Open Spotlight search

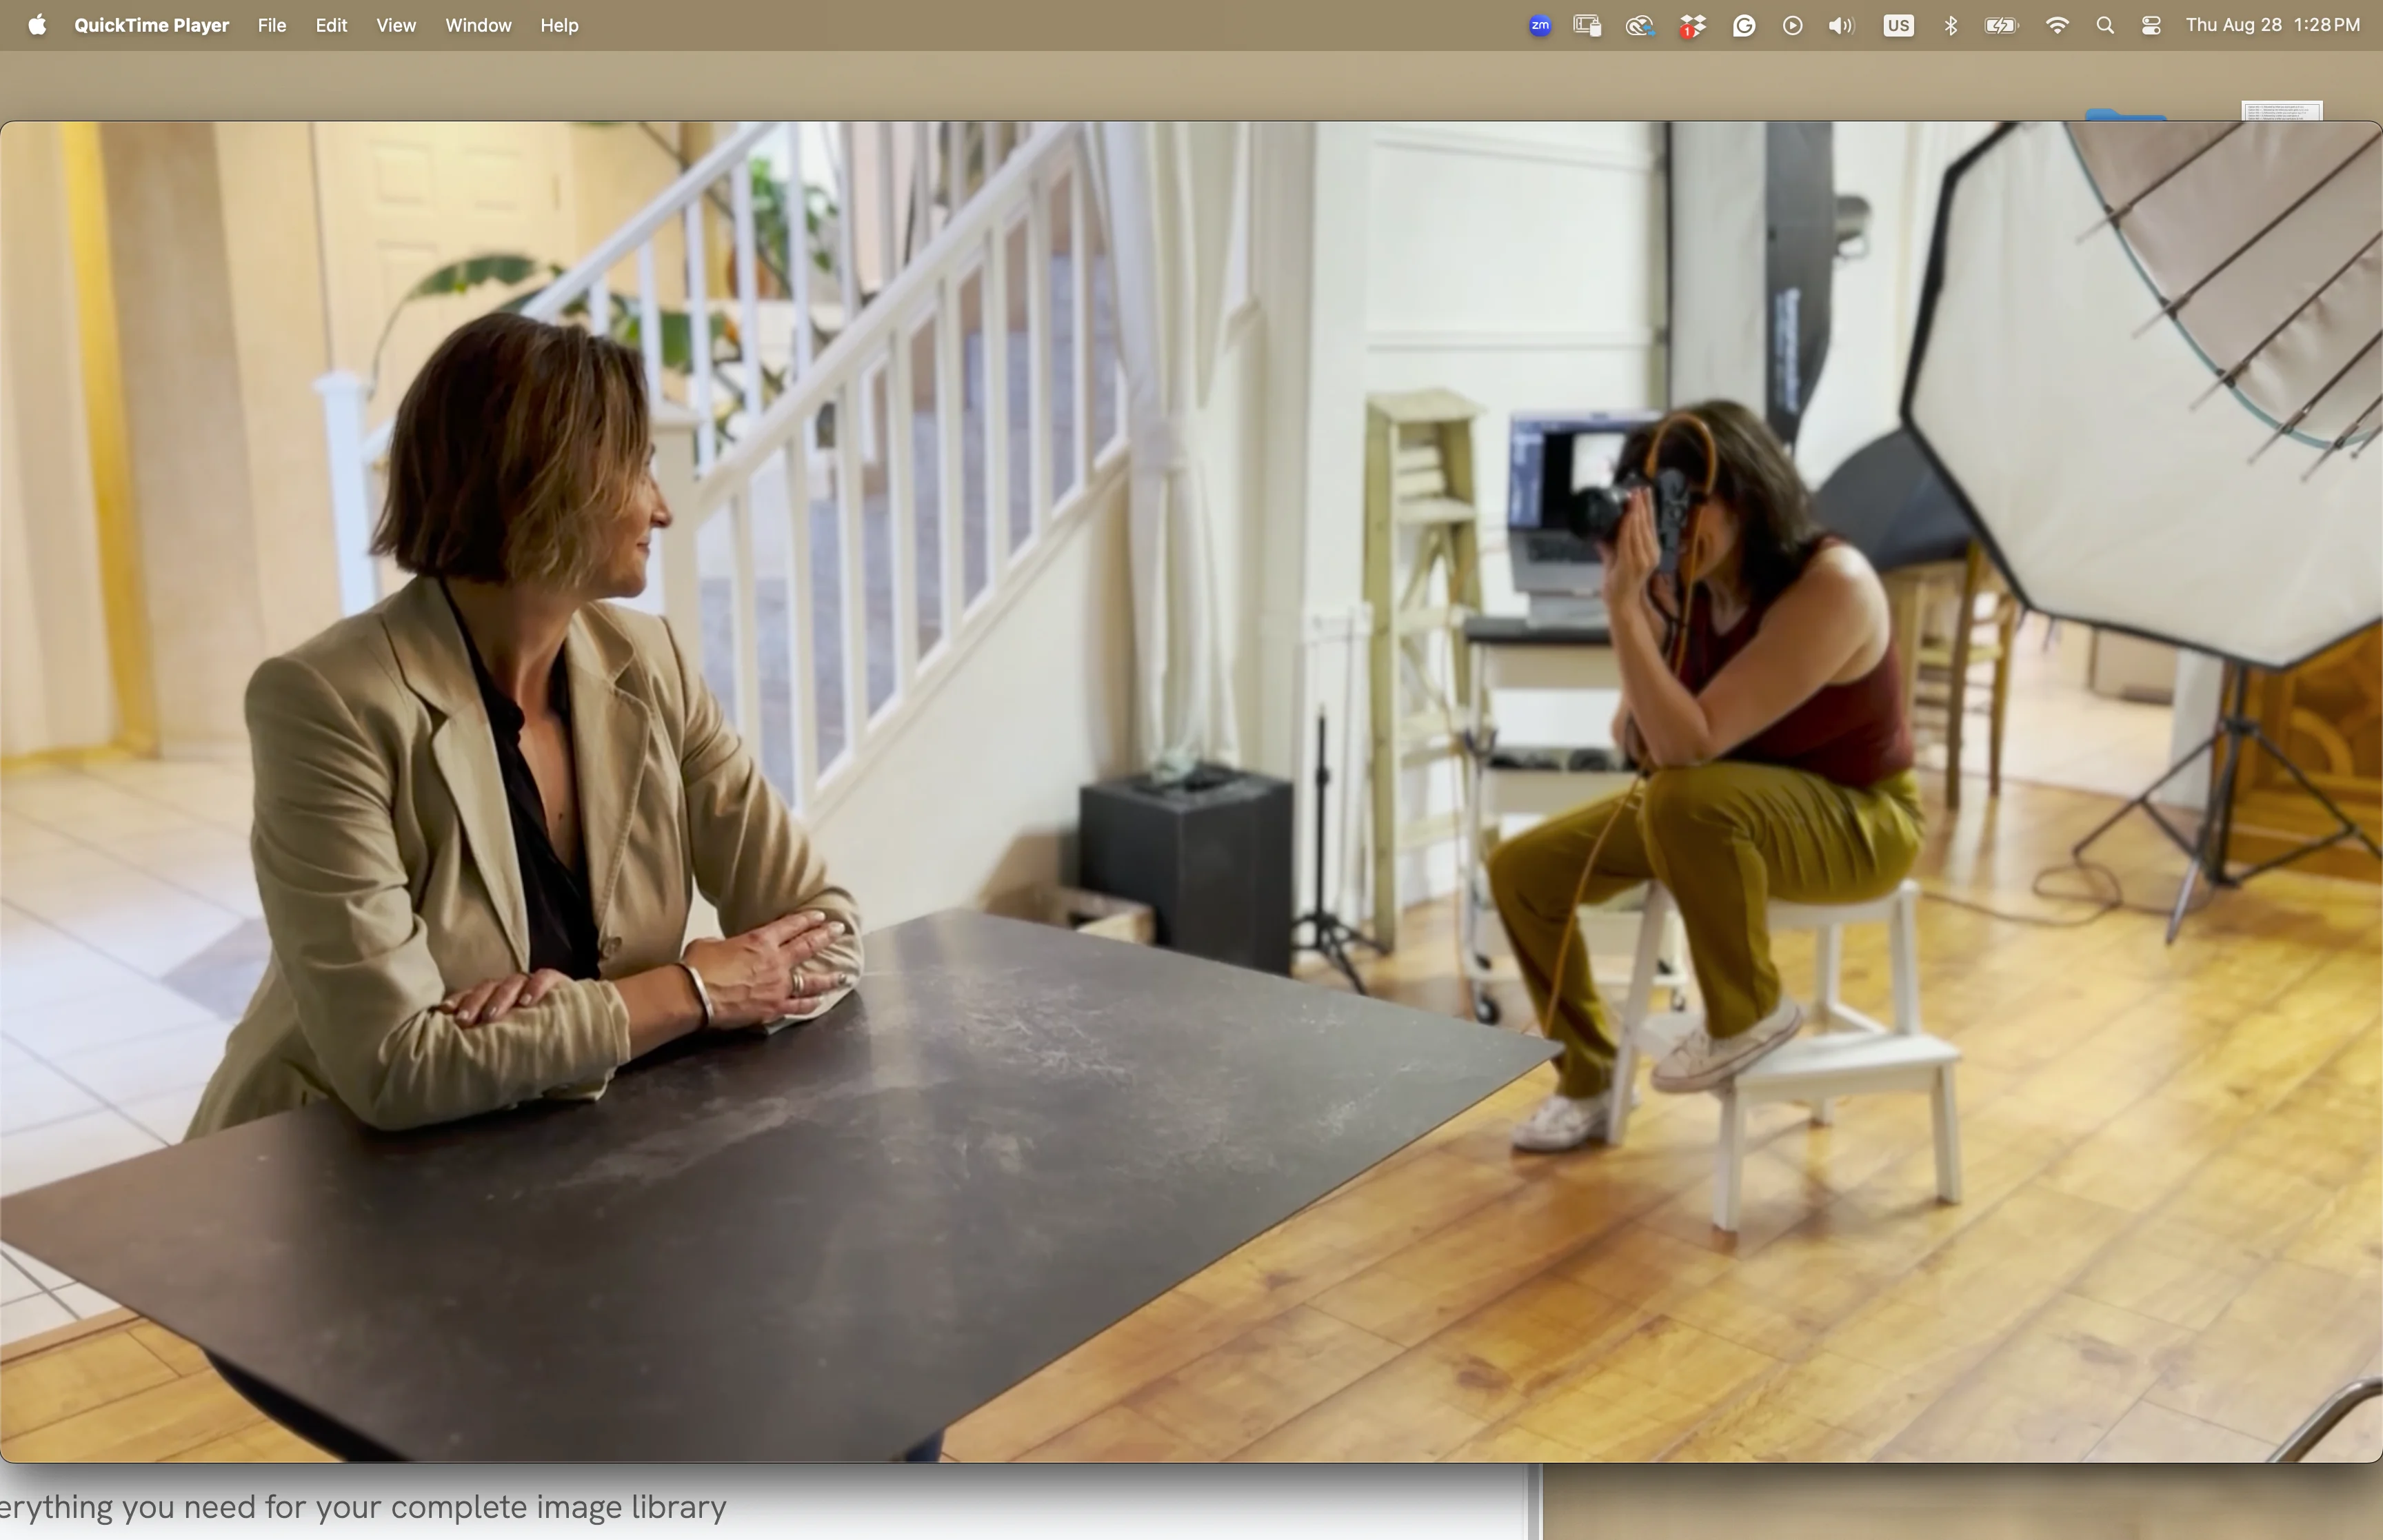pos(2105,26)
